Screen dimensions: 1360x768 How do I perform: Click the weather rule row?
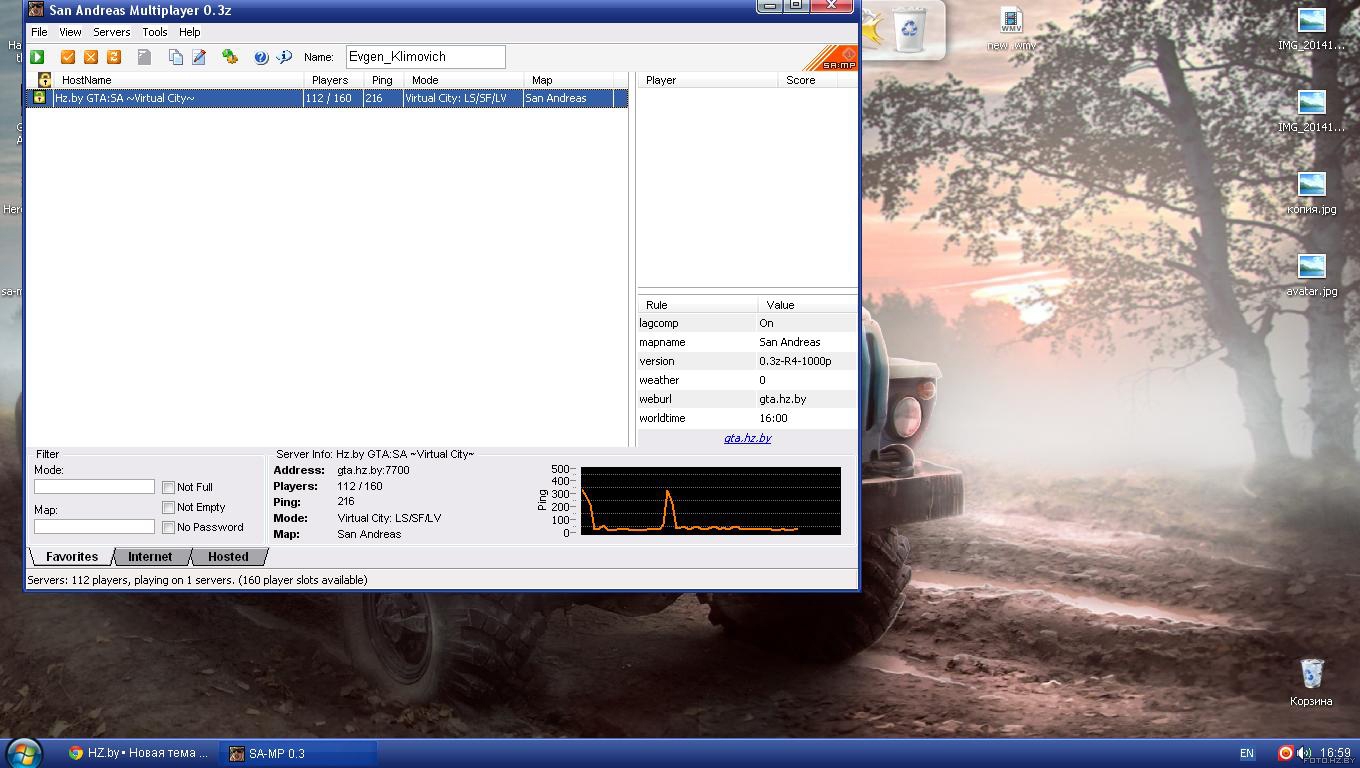click(x=747, y=380)
